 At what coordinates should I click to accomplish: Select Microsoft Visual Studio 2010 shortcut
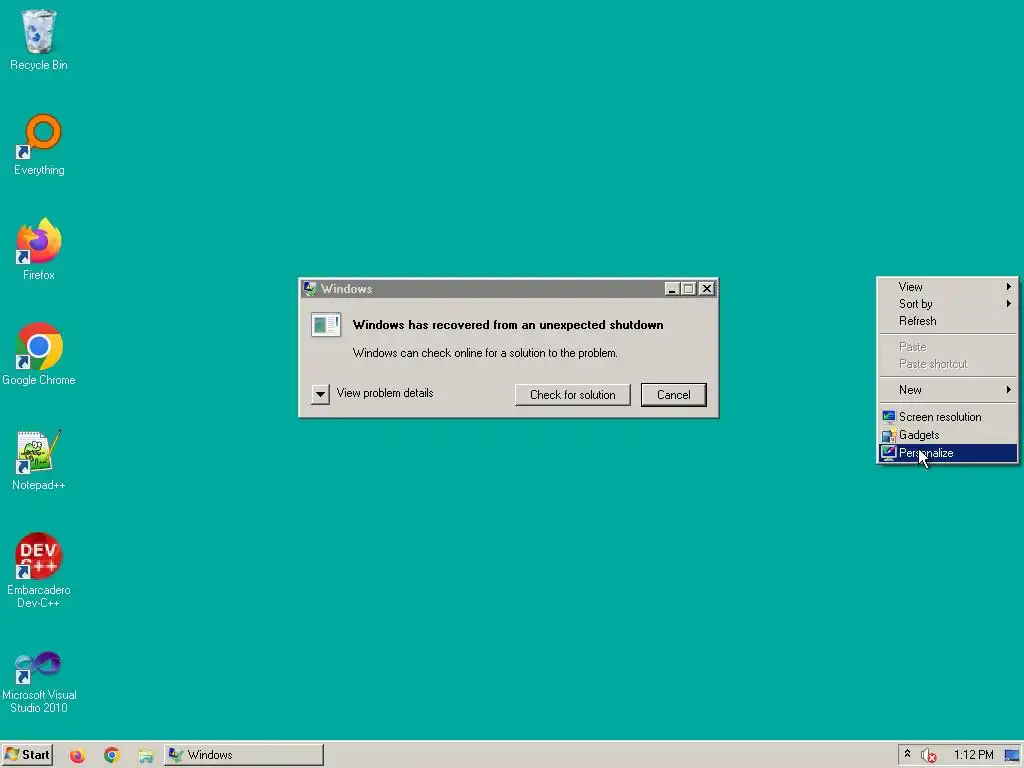[39, 682]
